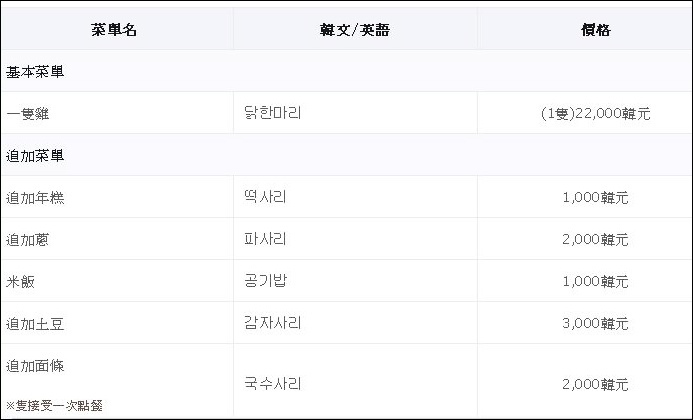Viewport: 693px width, 420px height.
Task: Click the 菜單名 column header
Action: click(114, 30)
